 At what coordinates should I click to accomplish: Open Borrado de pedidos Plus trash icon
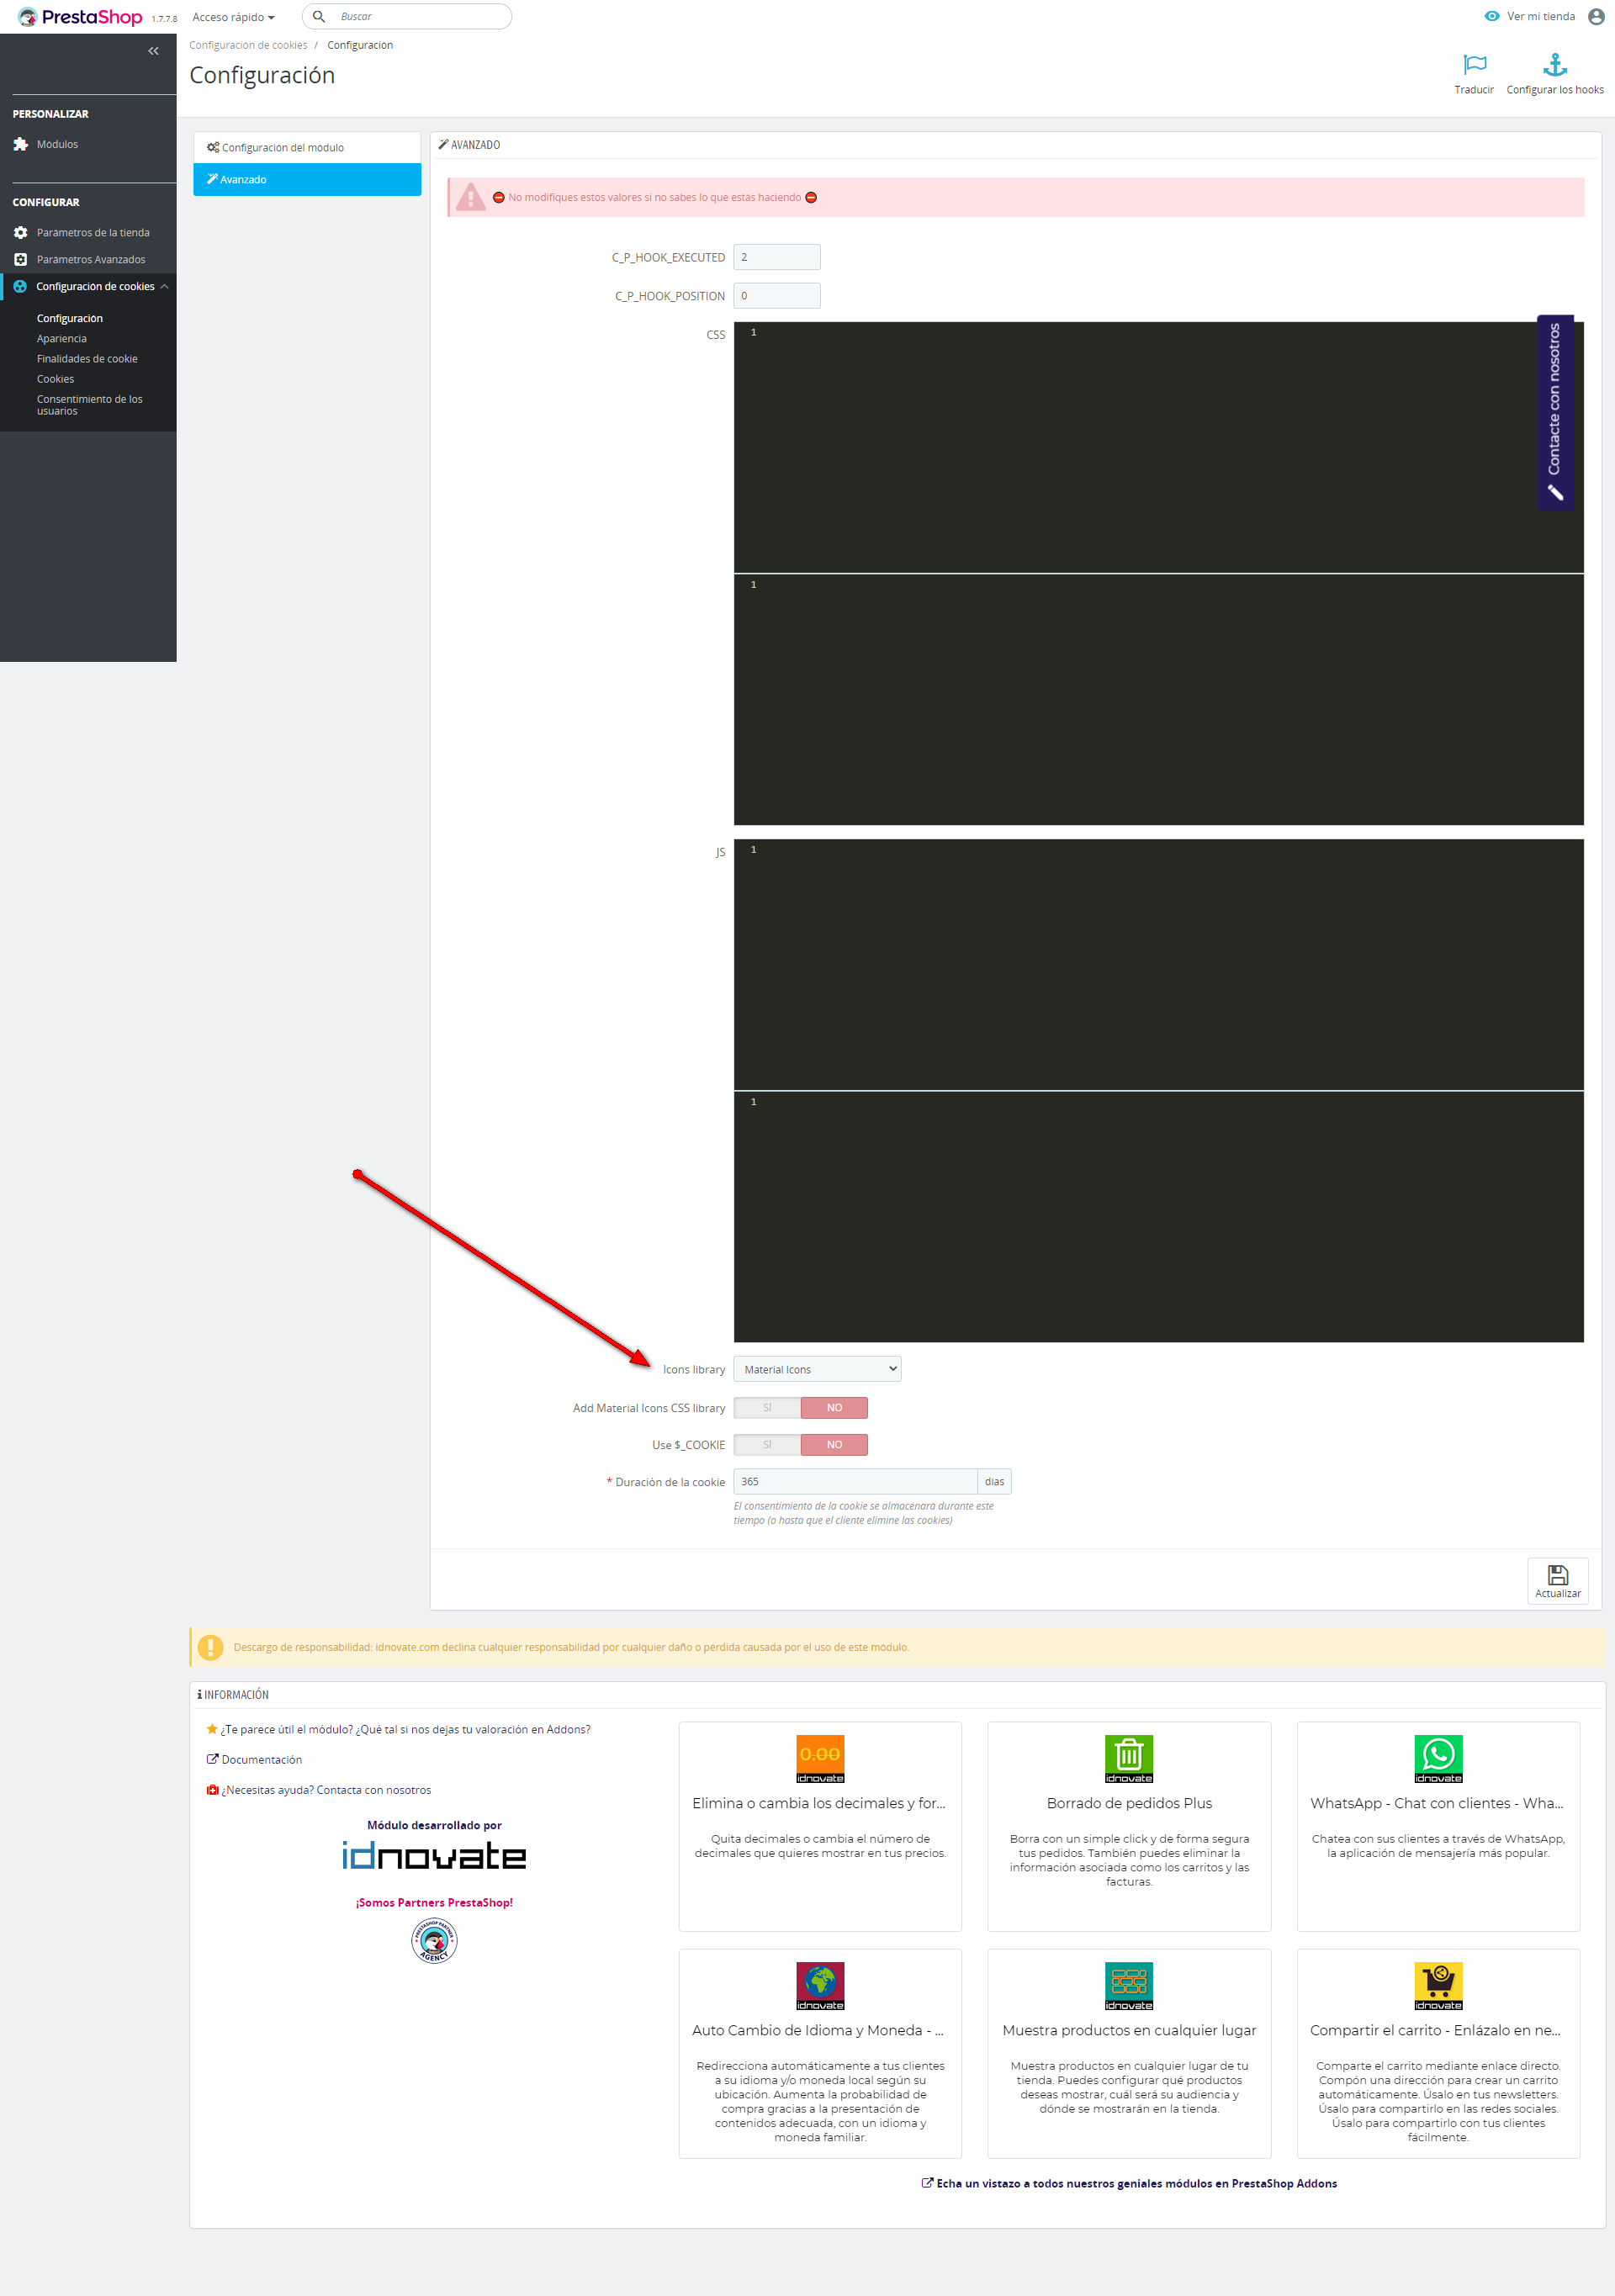pos(1128,1758)
